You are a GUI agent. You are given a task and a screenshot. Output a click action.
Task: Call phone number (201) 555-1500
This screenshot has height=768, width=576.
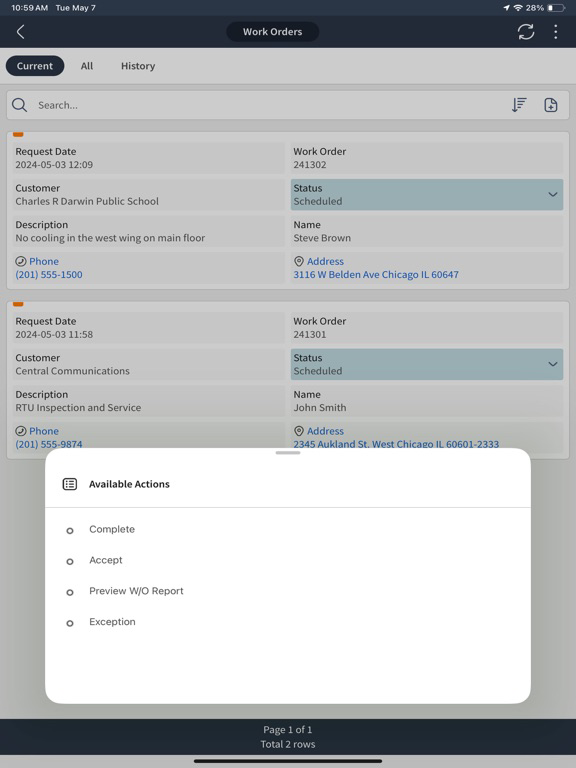[x=49, y=274]
